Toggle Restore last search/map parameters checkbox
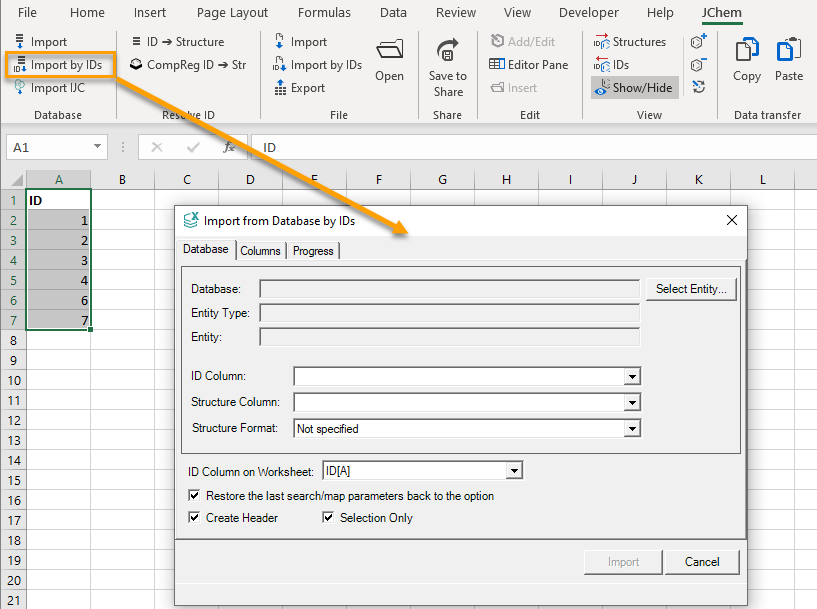Viewport: 817px width, 609px height. (x=194, y=496)
